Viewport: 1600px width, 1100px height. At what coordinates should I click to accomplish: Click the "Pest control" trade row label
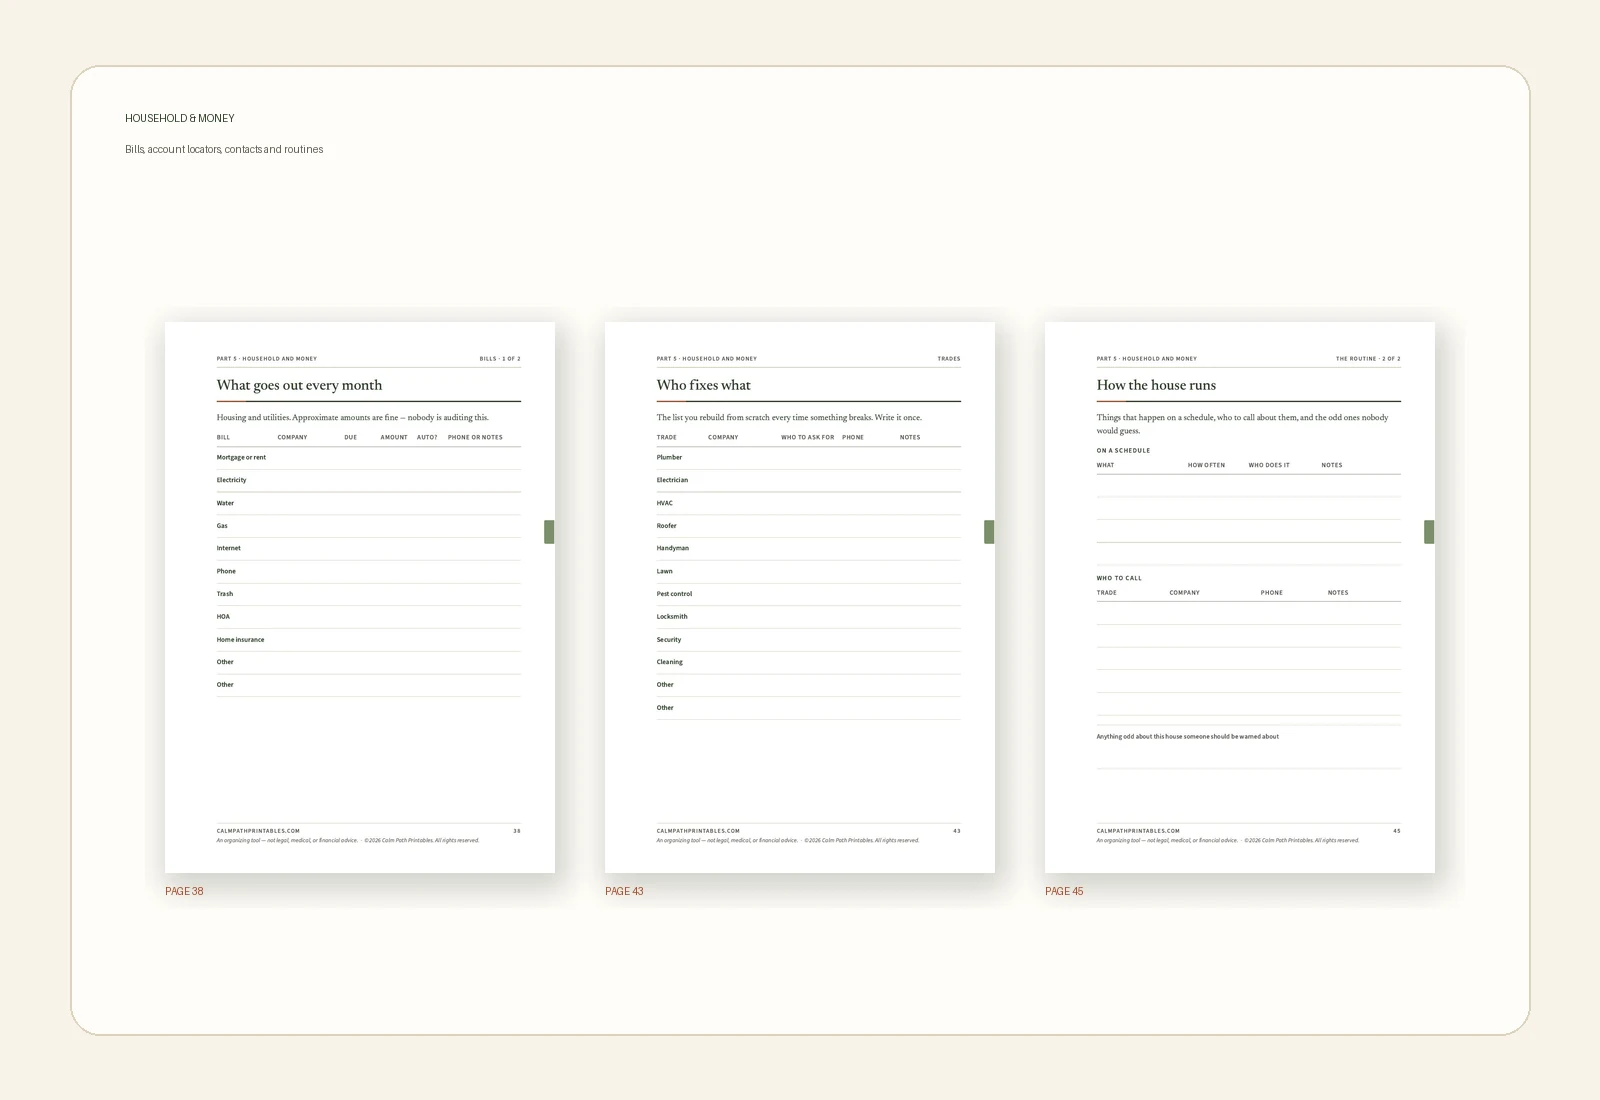point(674,594)
